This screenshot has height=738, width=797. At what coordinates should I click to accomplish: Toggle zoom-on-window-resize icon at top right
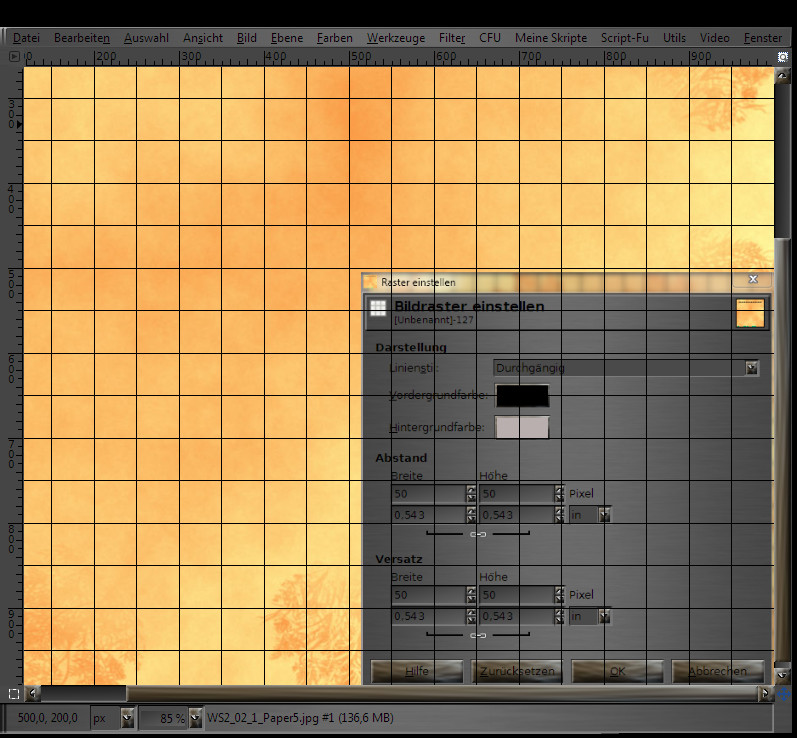[x=783, y=57]
